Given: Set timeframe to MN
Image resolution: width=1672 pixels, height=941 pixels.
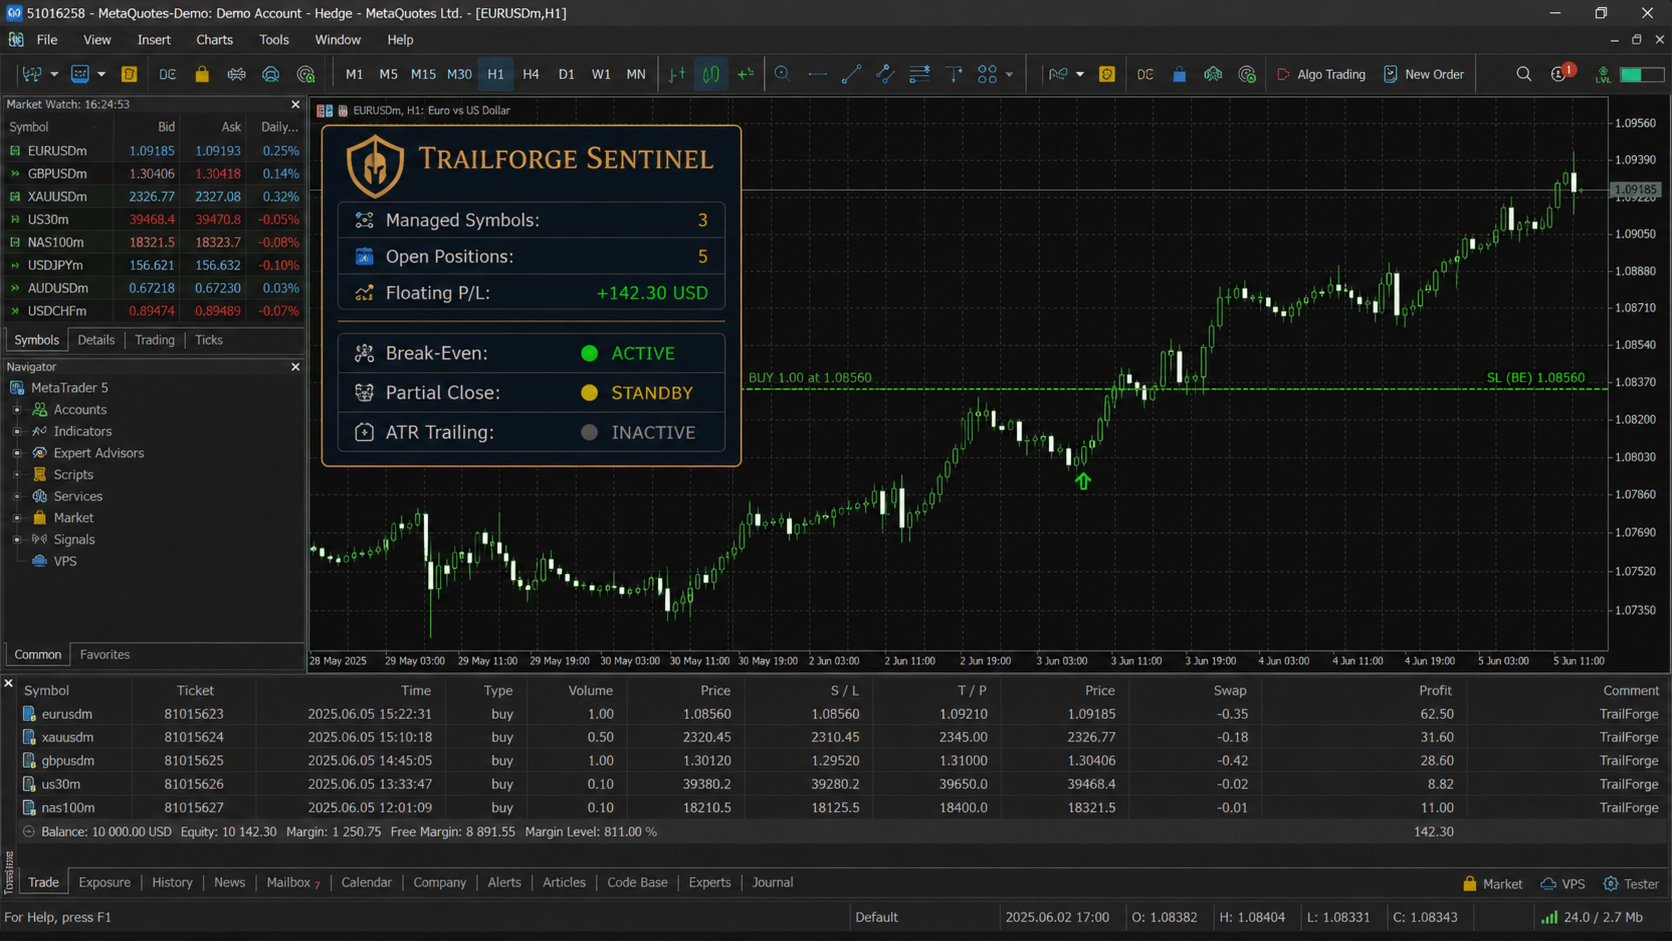Looking at the screenshot, I should [x=636, y=74].
